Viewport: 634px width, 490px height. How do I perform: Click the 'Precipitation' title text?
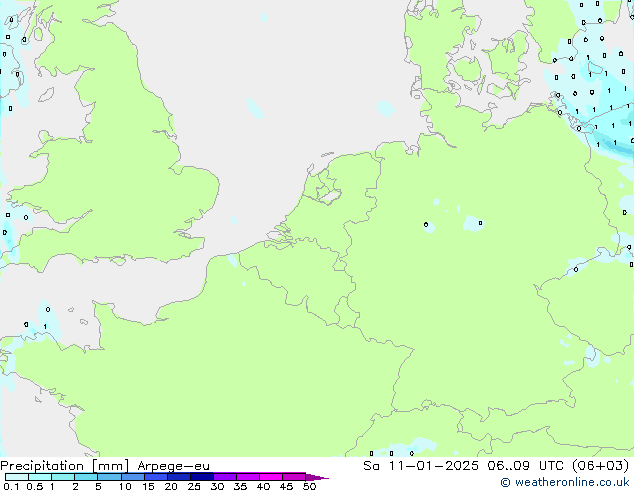[42, 466]
